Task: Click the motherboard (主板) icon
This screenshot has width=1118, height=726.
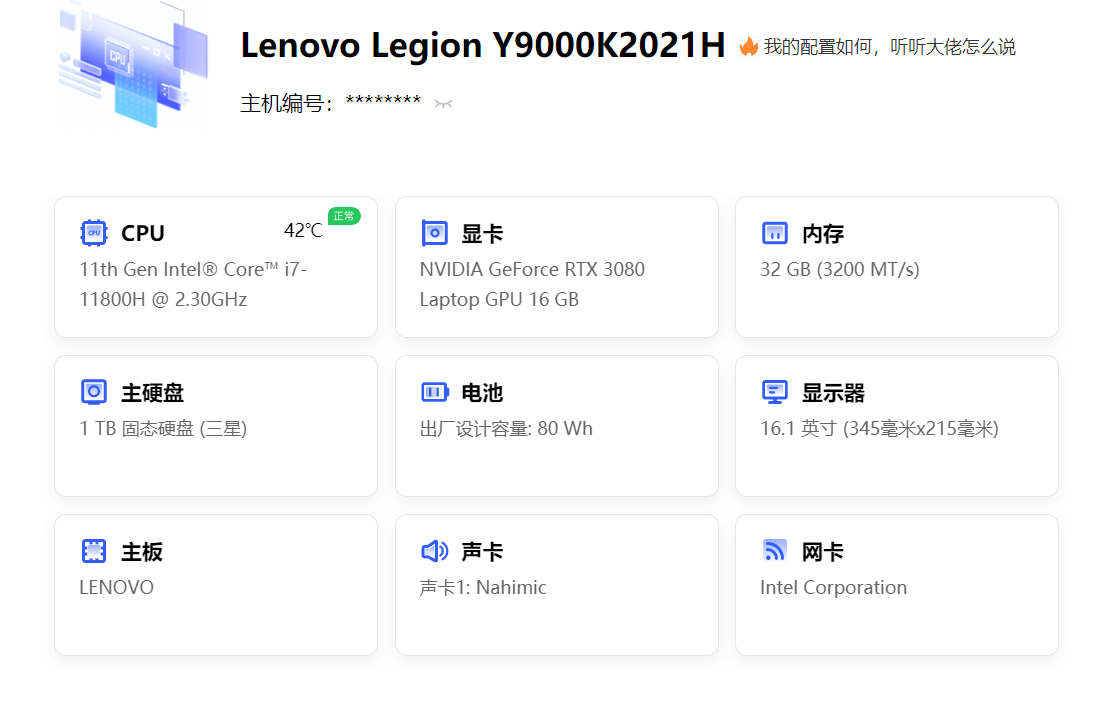Action: (93, 551)
